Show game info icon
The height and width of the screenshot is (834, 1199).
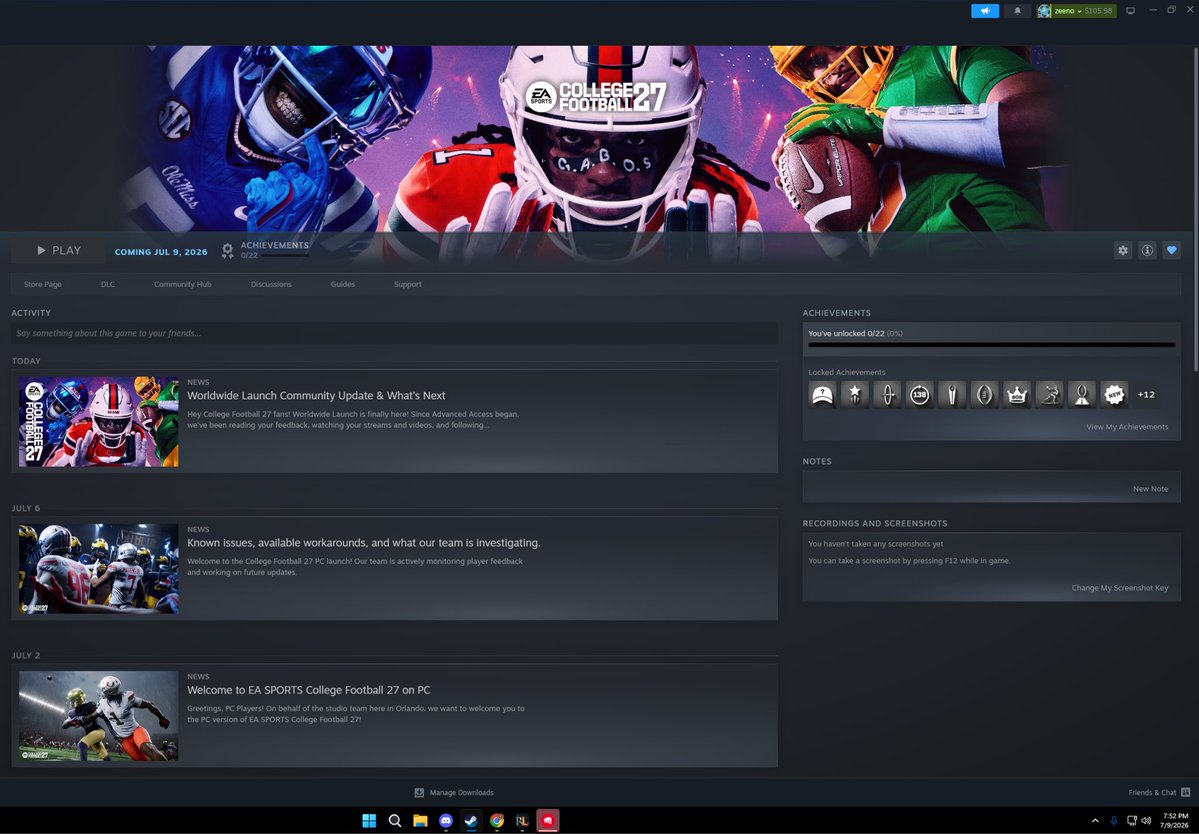pyautogui.click(x=1147, y=250)
